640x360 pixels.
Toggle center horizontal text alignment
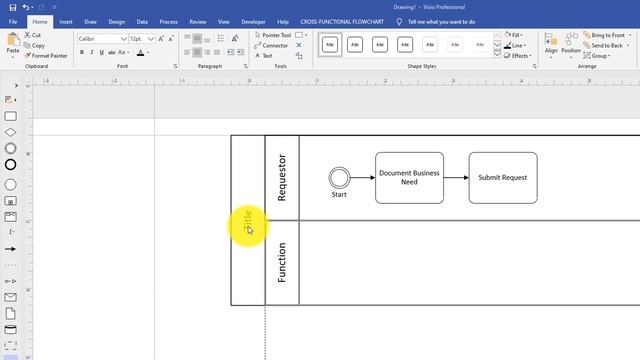coord(197,52)
